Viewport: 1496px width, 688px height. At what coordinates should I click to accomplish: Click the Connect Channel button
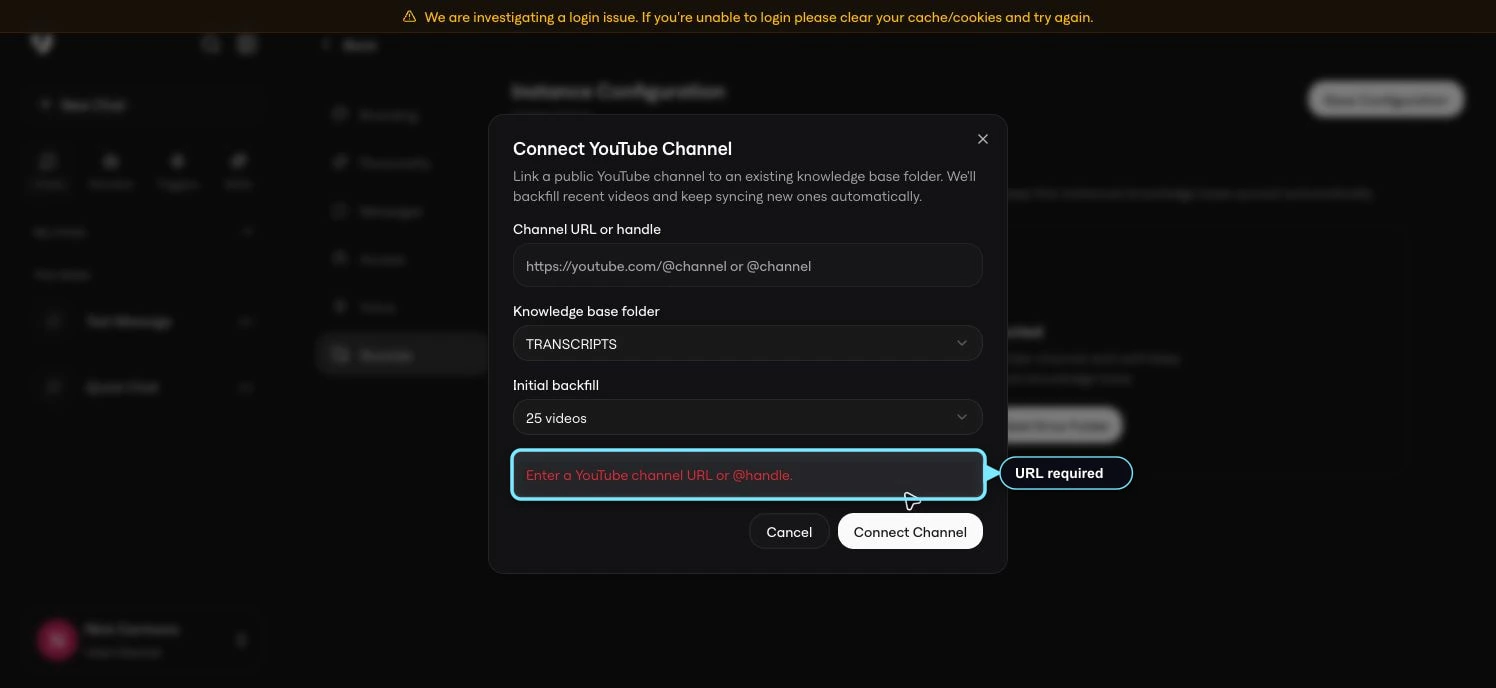pos(910,532)
